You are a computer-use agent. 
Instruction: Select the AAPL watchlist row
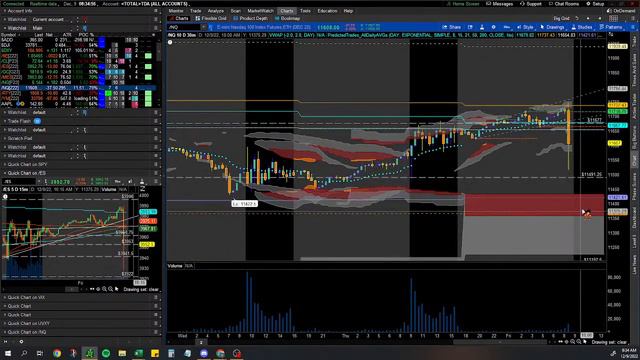point(78,104)
